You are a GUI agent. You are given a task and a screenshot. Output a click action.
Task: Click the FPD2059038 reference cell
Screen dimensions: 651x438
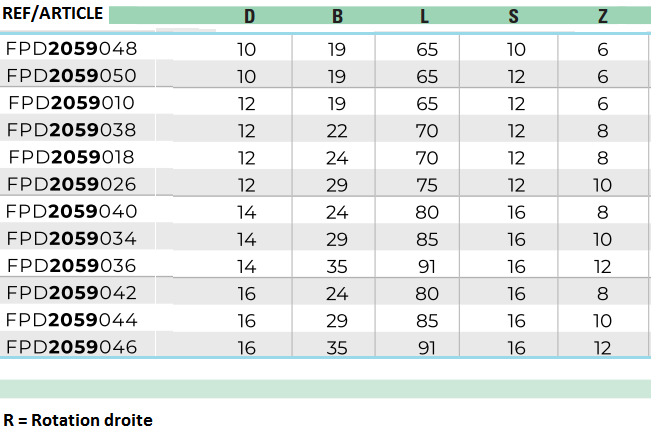[71, 130]
